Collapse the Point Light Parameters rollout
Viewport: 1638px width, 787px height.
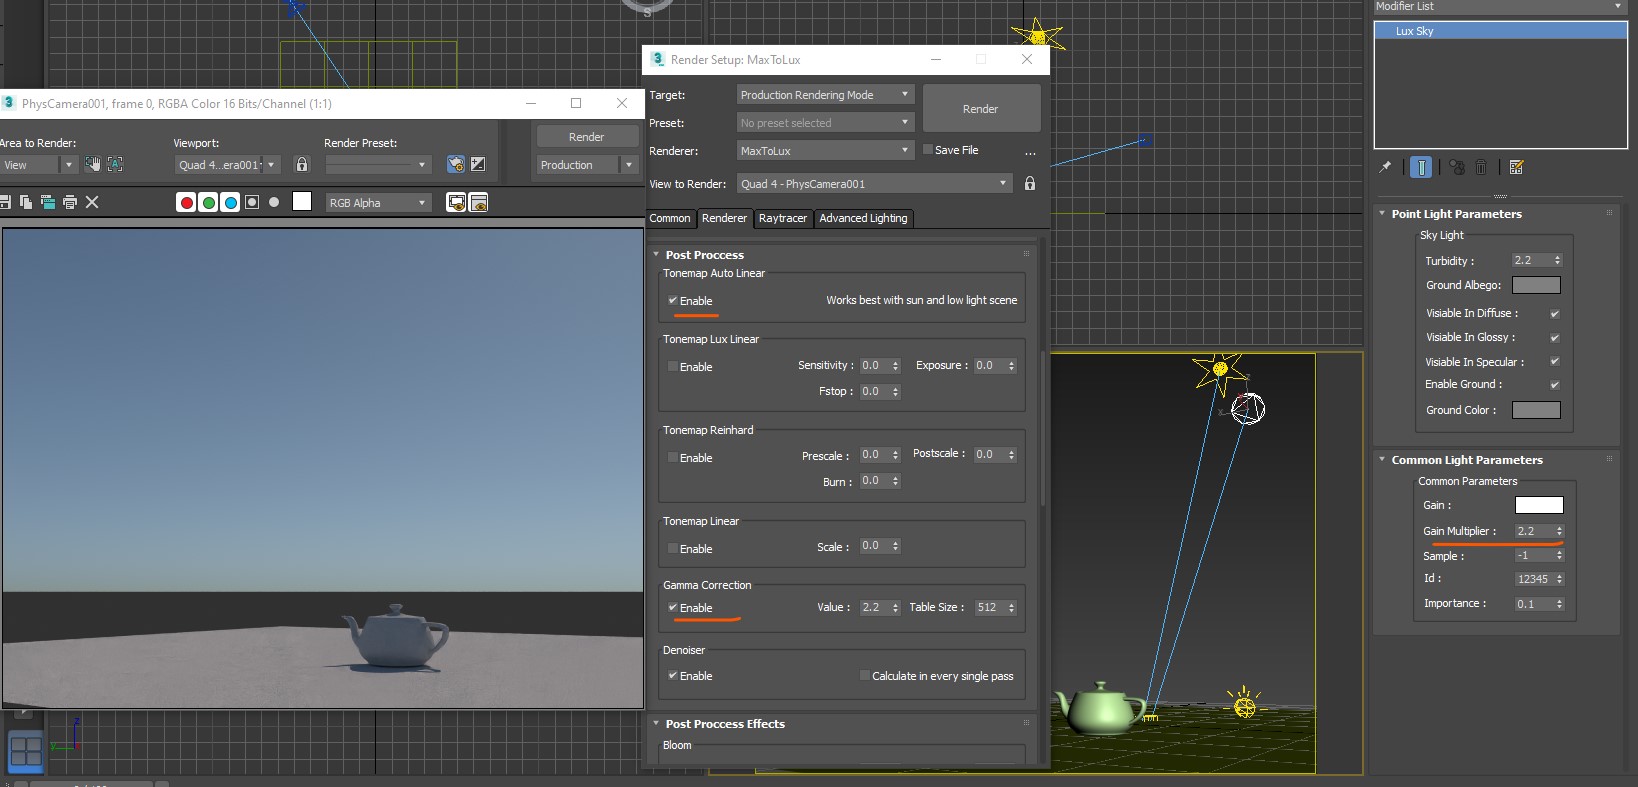(x=1456, y=214)
